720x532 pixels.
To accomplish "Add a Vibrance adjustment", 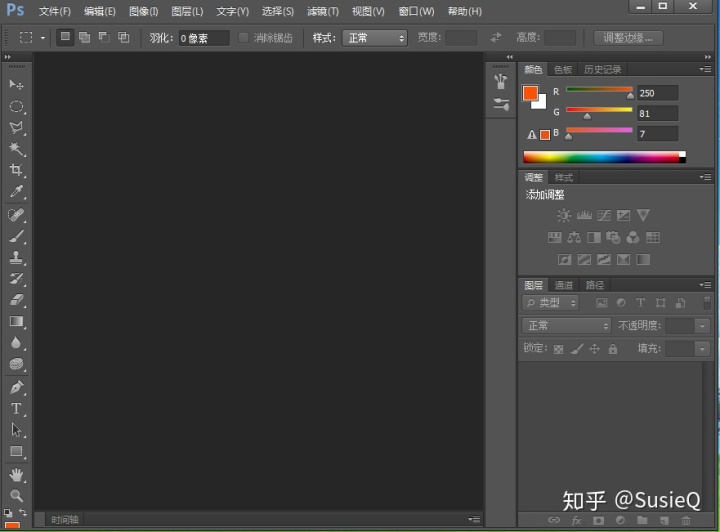I will (643, 215).
